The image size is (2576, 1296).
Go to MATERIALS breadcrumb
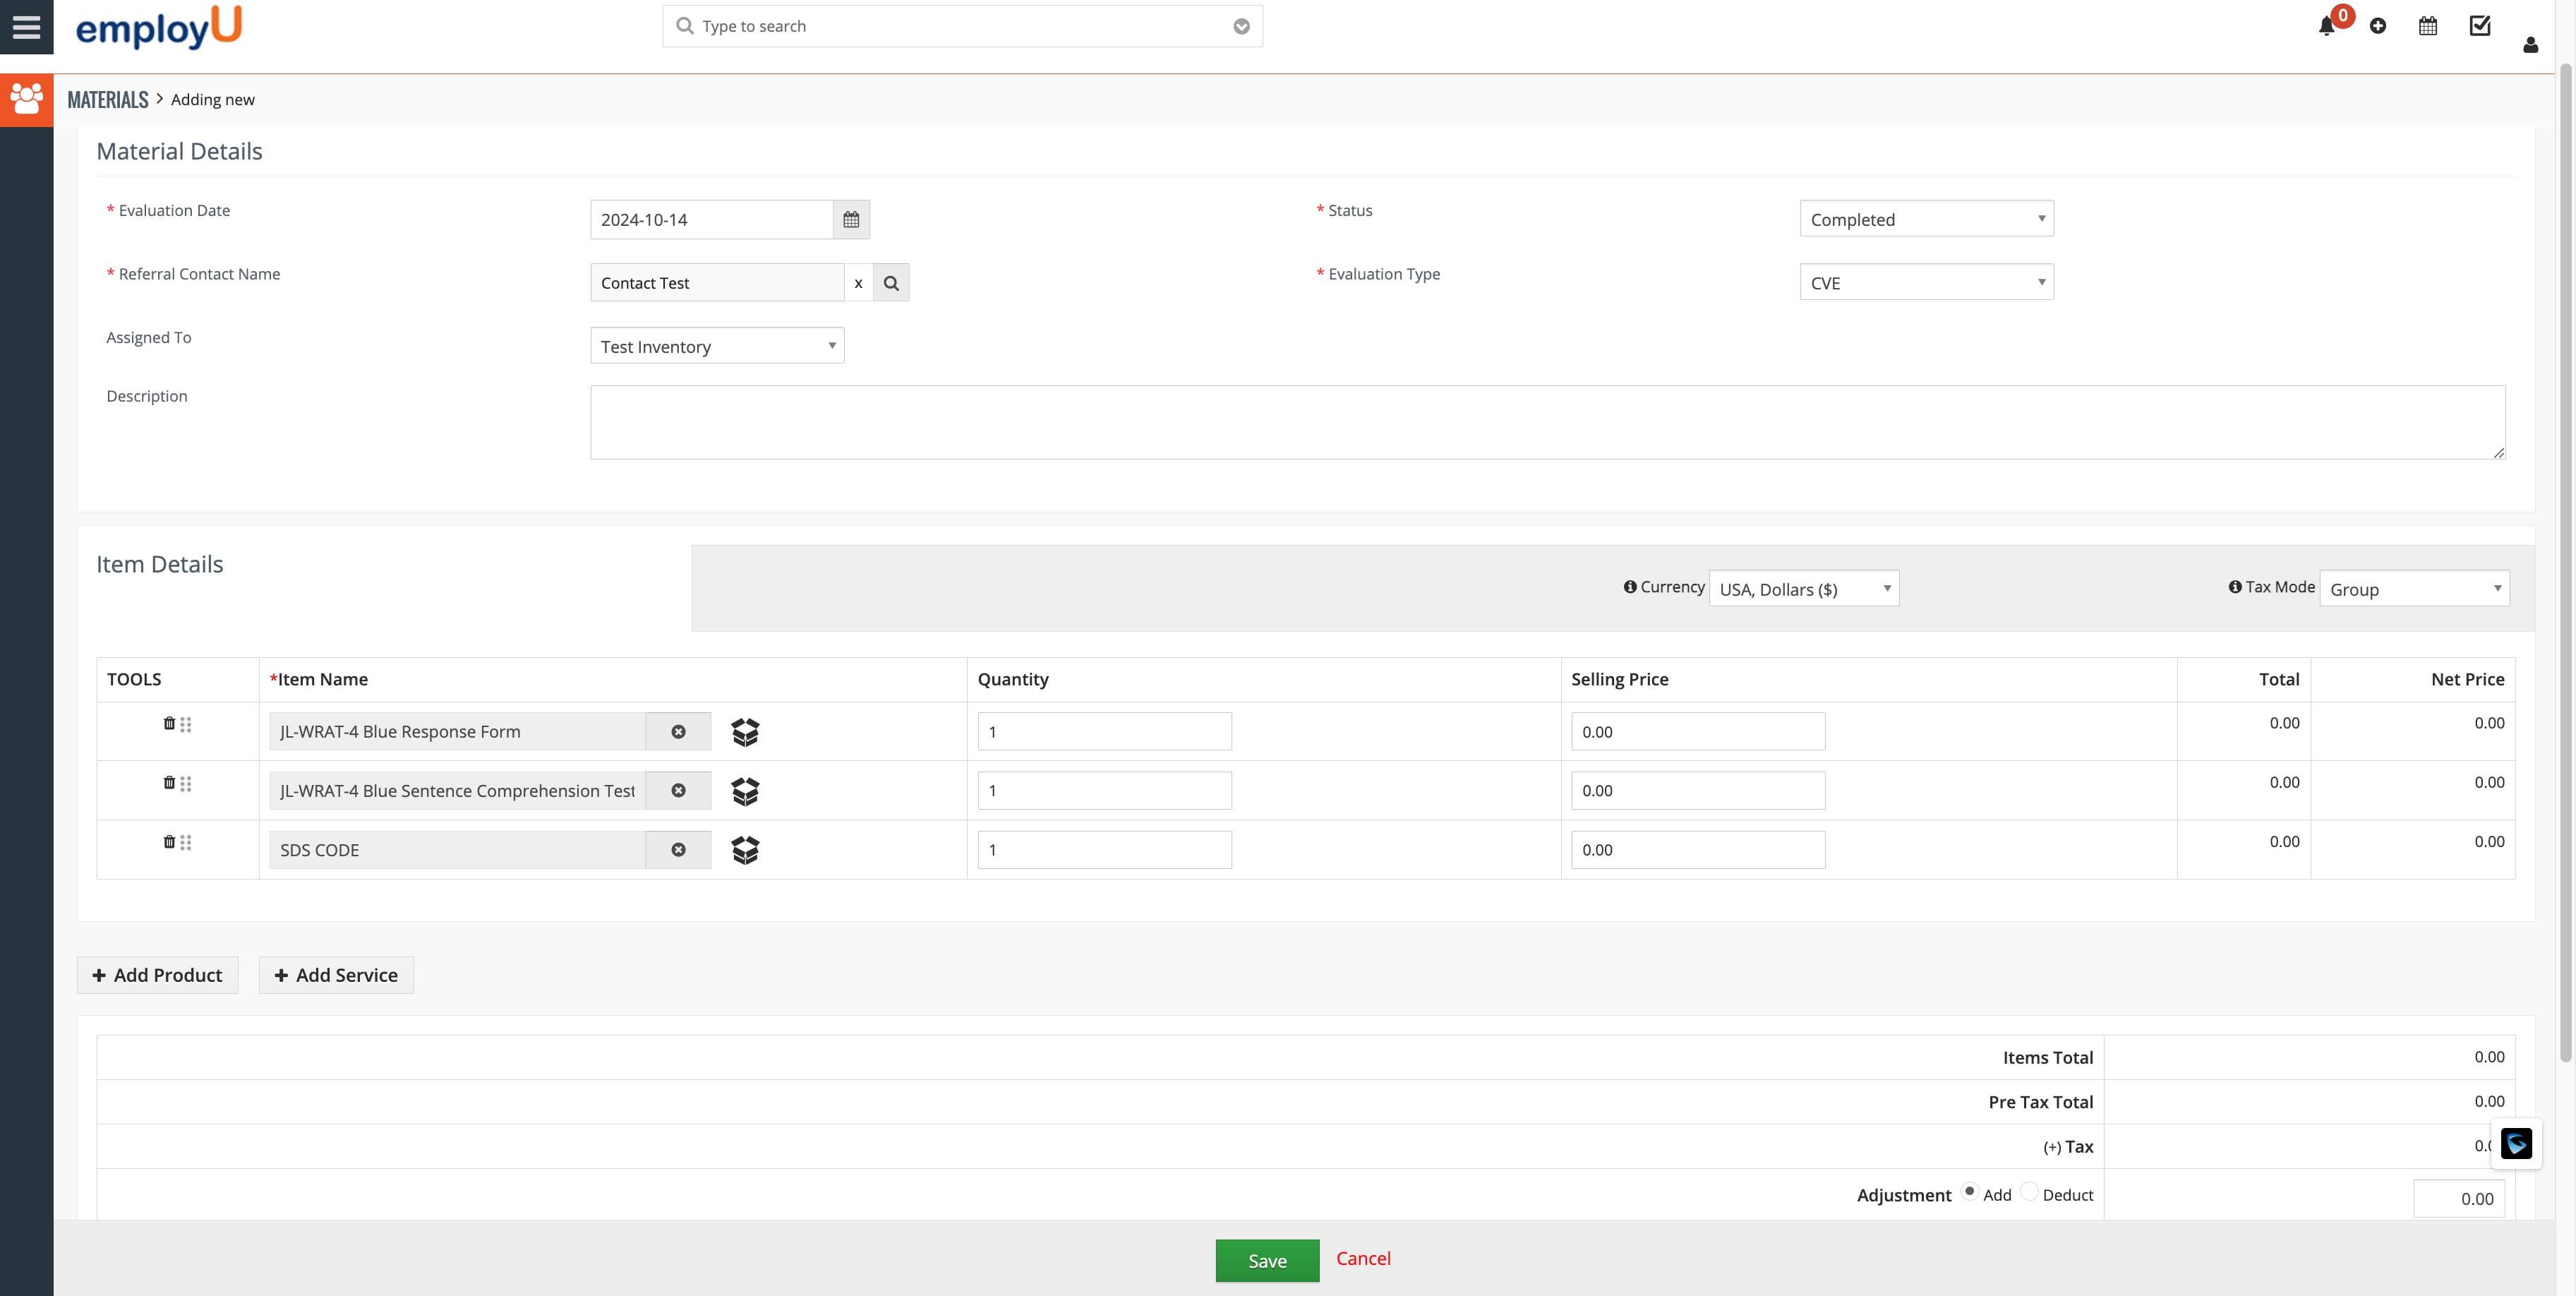click(108, 100)
